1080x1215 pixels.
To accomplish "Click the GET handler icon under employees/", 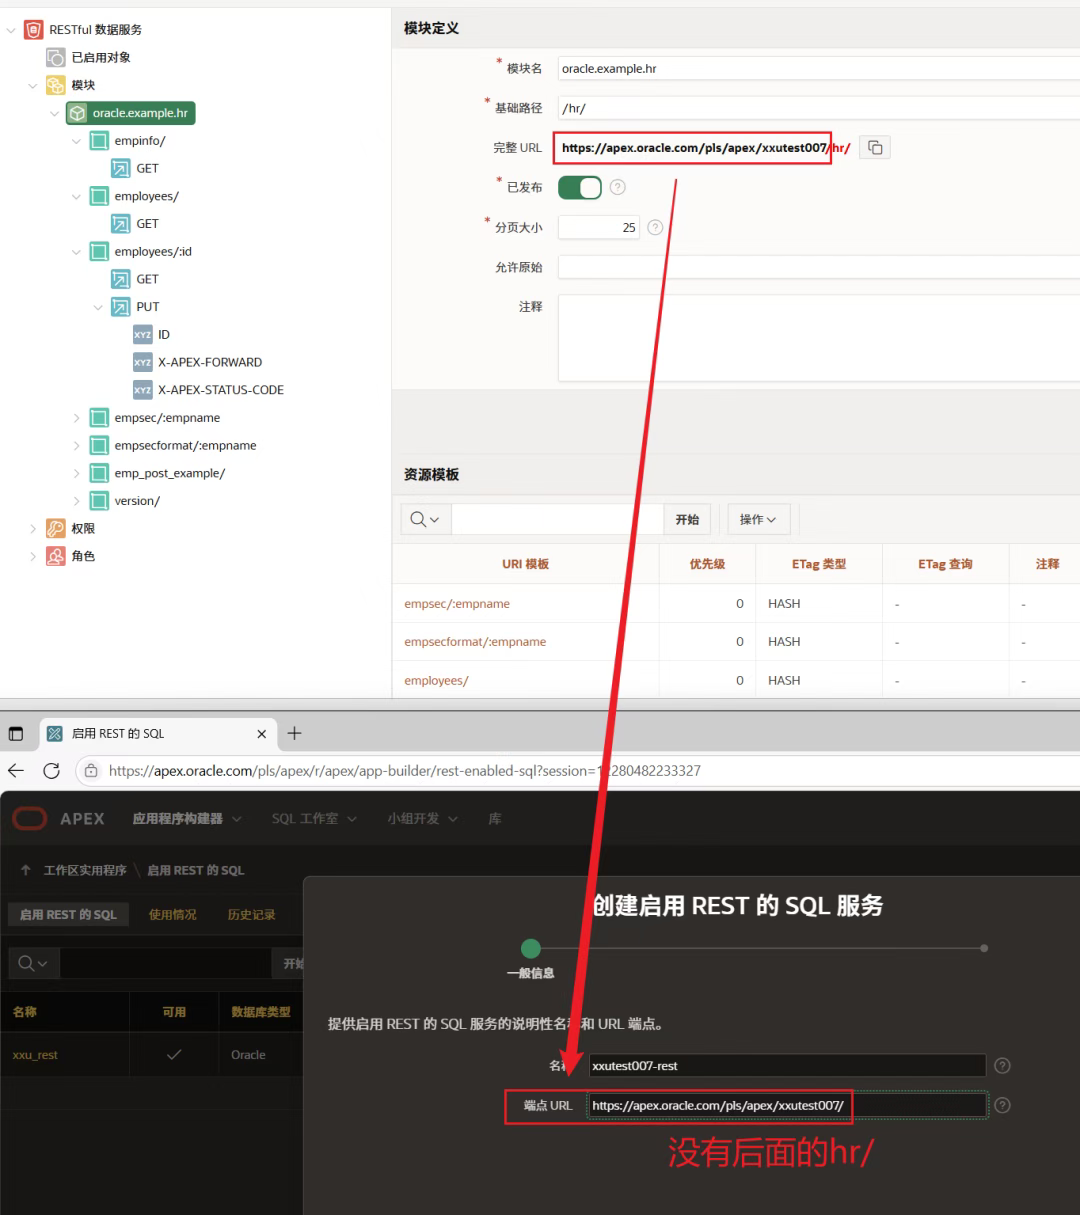I will point(121,224).
